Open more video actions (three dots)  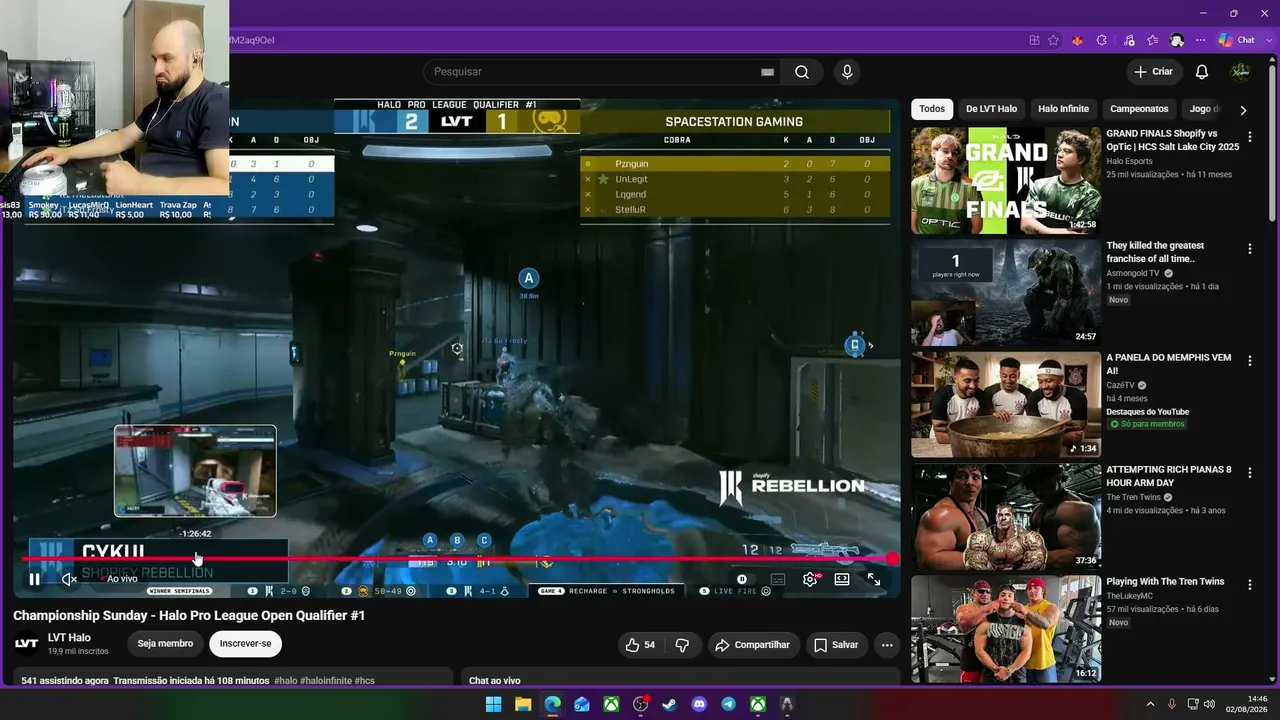click(887, 645)
